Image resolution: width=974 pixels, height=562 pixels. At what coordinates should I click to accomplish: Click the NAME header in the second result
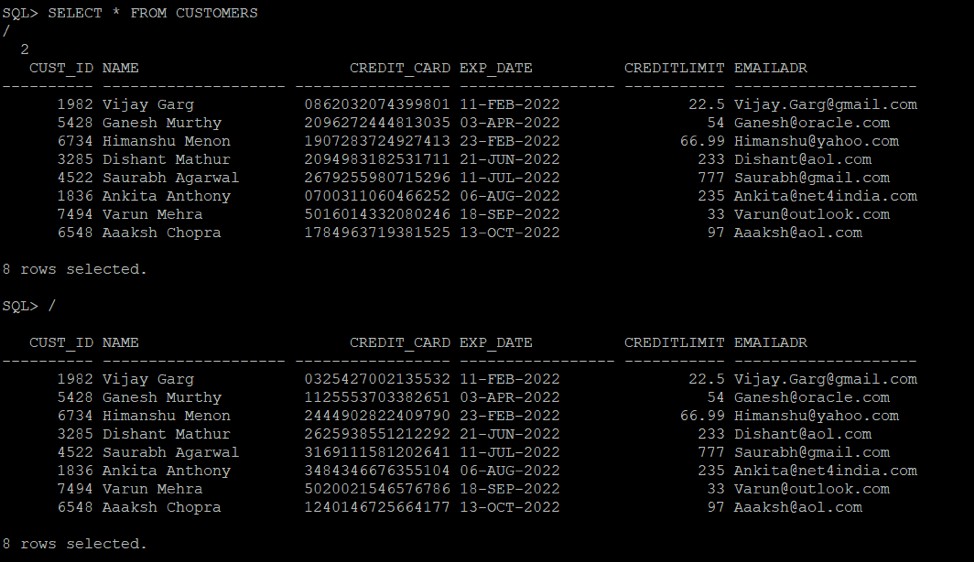[x=121, y=342]
